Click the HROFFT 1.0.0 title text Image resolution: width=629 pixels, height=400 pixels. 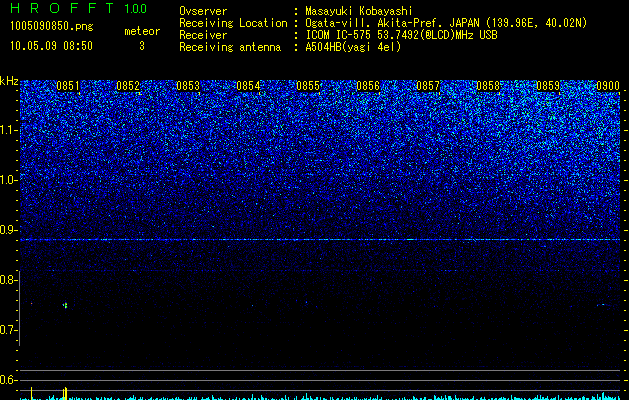pyautogui.click(x=79, y=8)
